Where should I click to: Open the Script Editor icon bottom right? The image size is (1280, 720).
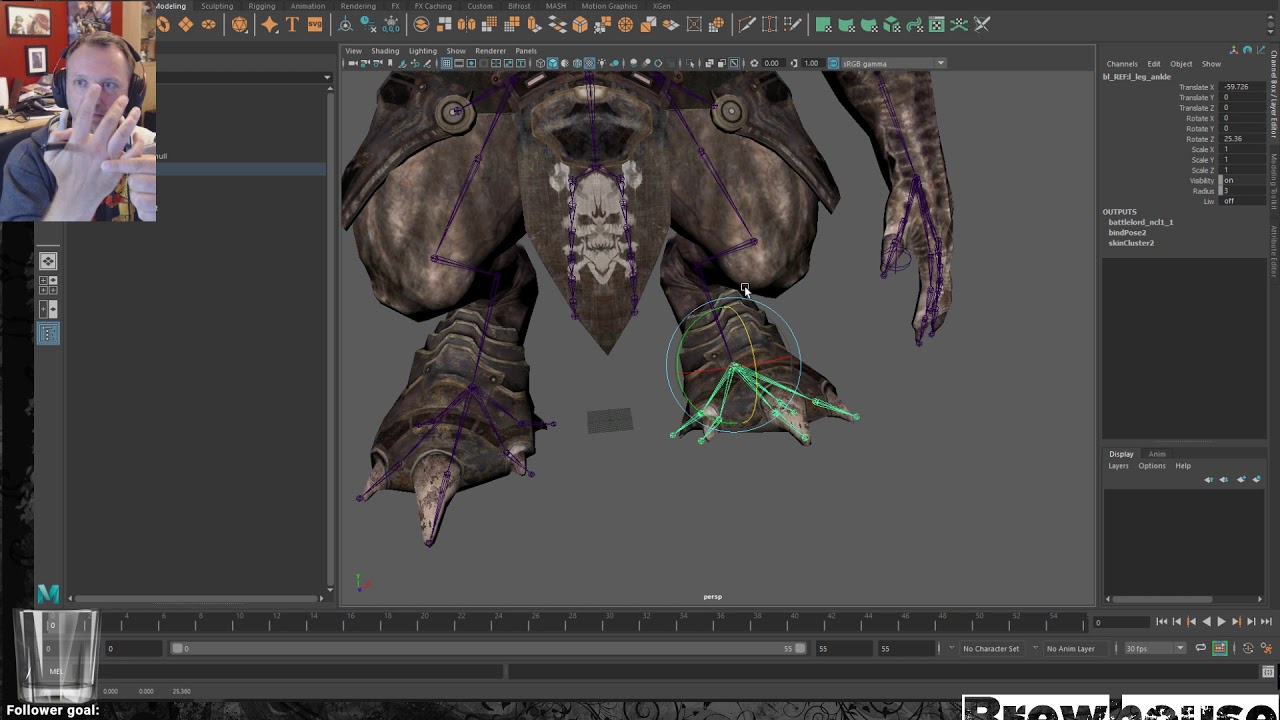point(1269,672)
